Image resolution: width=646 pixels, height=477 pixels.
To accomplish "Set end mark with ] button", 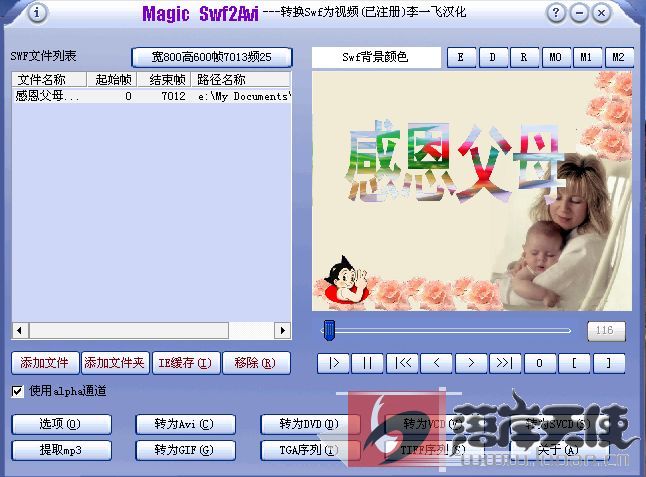I will pos(609,363).
